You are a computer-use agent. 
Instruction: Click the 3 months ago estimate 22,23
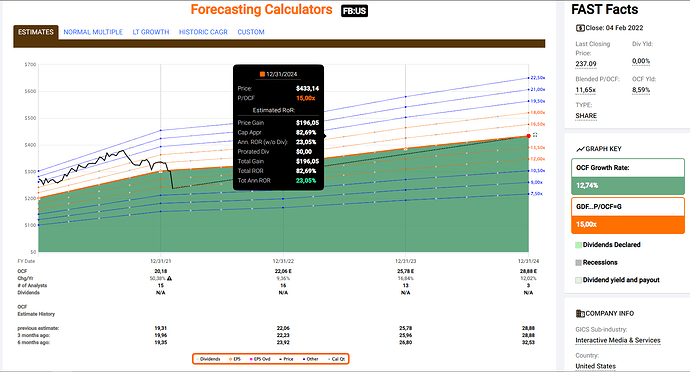click(x=283, y=335)
